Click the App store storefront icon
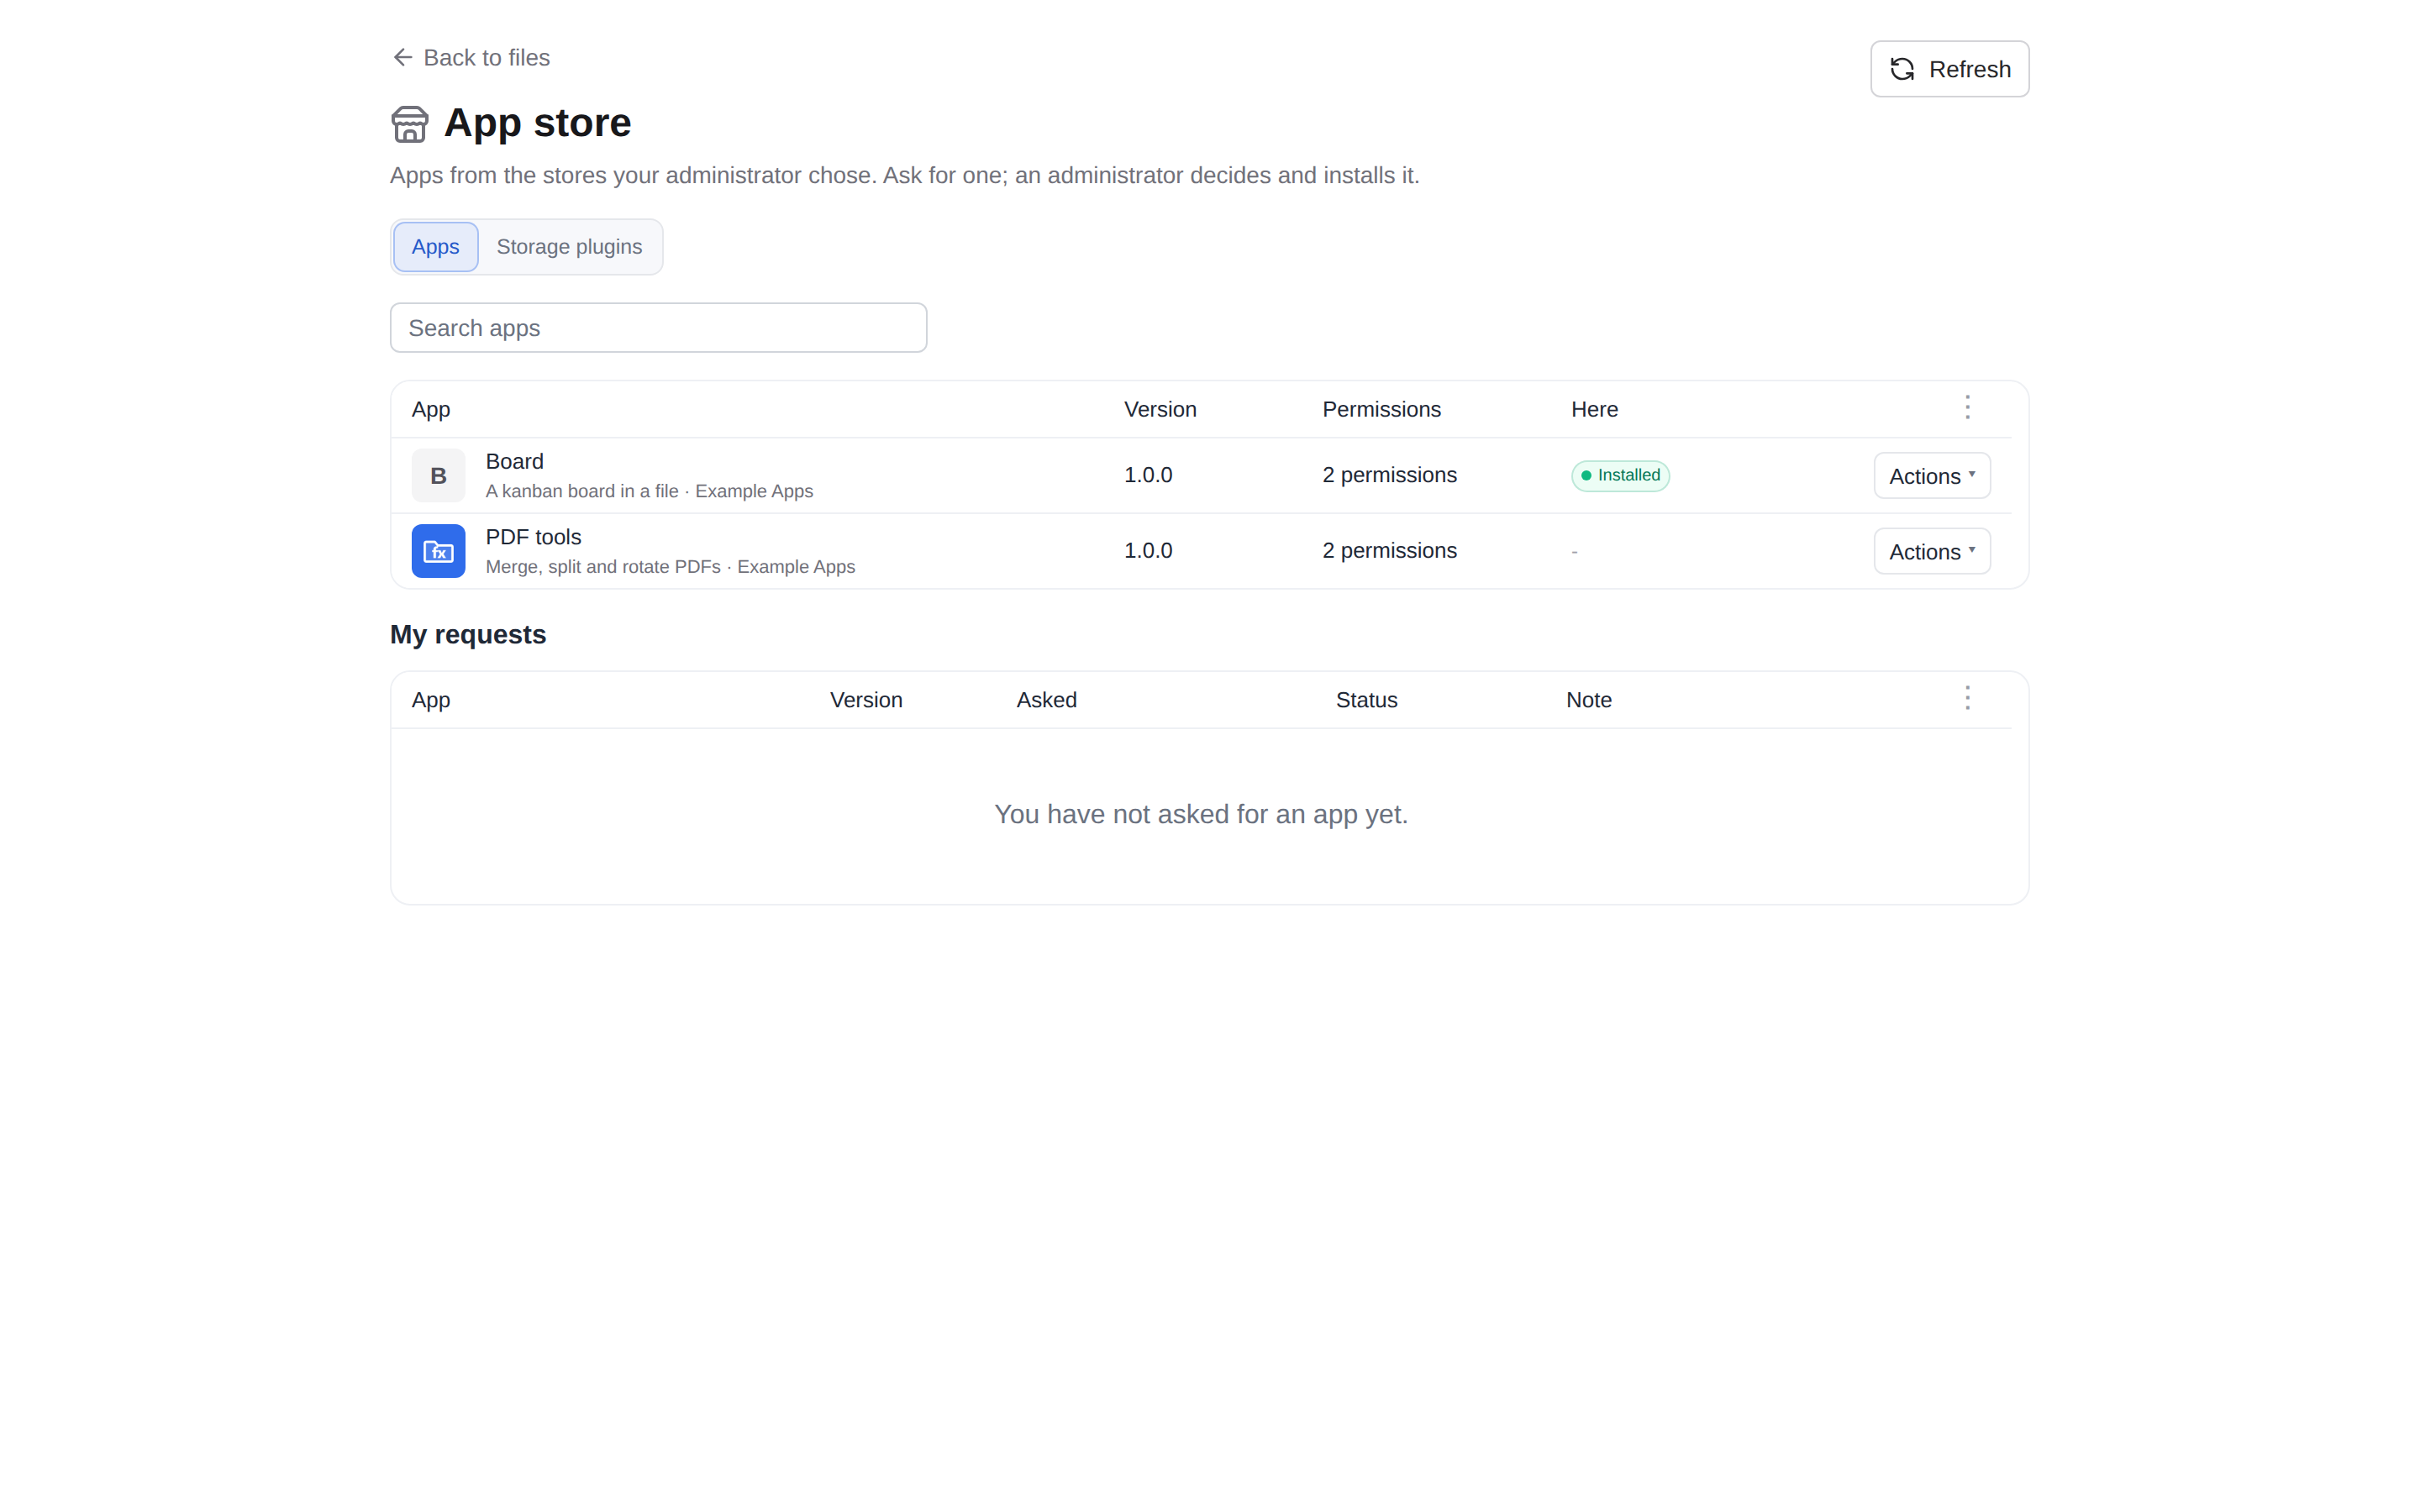Viewport: 2420px width, 1512px height. [409, 124]
